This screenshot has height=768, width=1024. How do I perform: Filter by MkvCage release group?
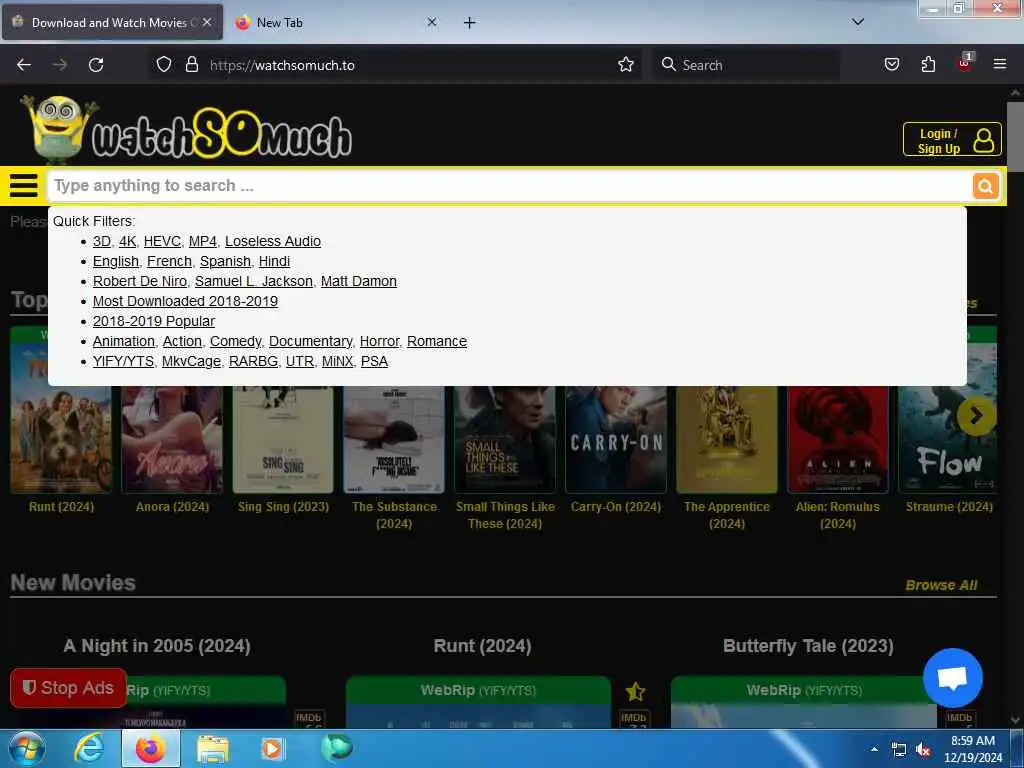click(191, 361)
